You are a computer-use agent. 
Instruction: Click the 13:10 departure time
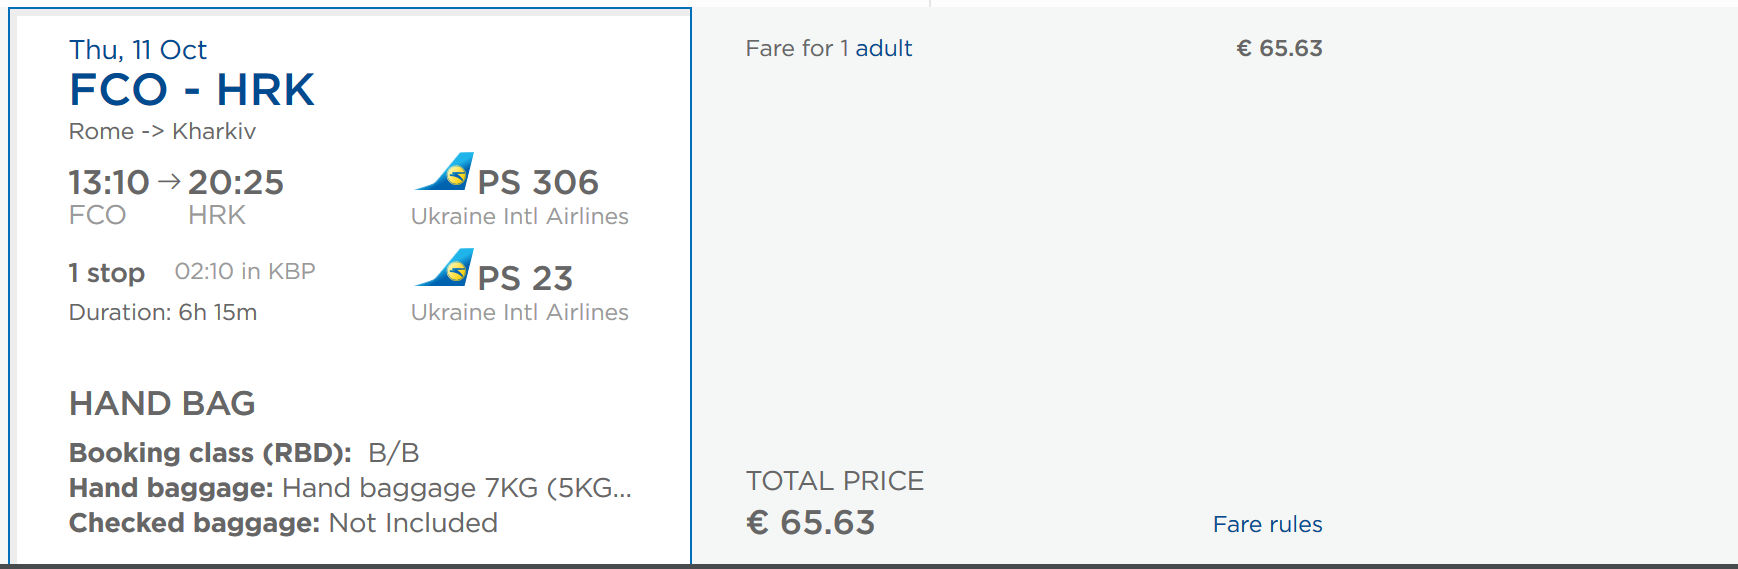(108, 182)
